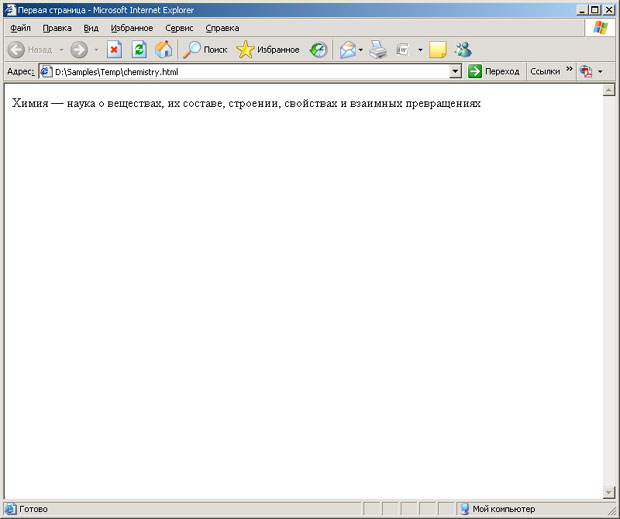
Task: Click the vertical scrollbar down arrow
Action: (609, 492)
